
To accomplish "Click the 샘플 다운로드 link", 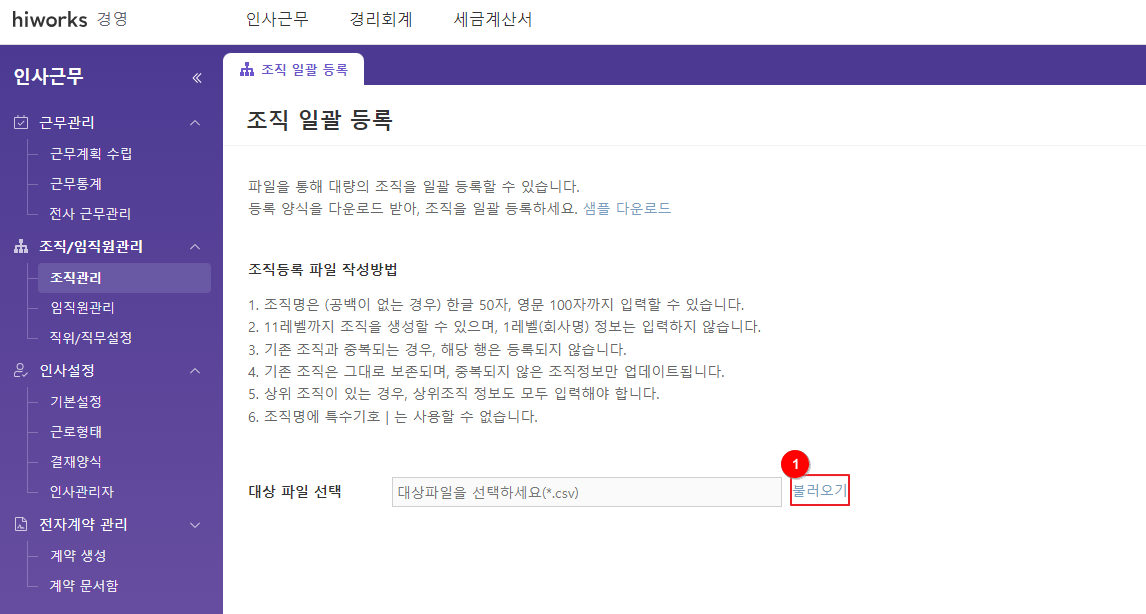I will click(627, 209).
